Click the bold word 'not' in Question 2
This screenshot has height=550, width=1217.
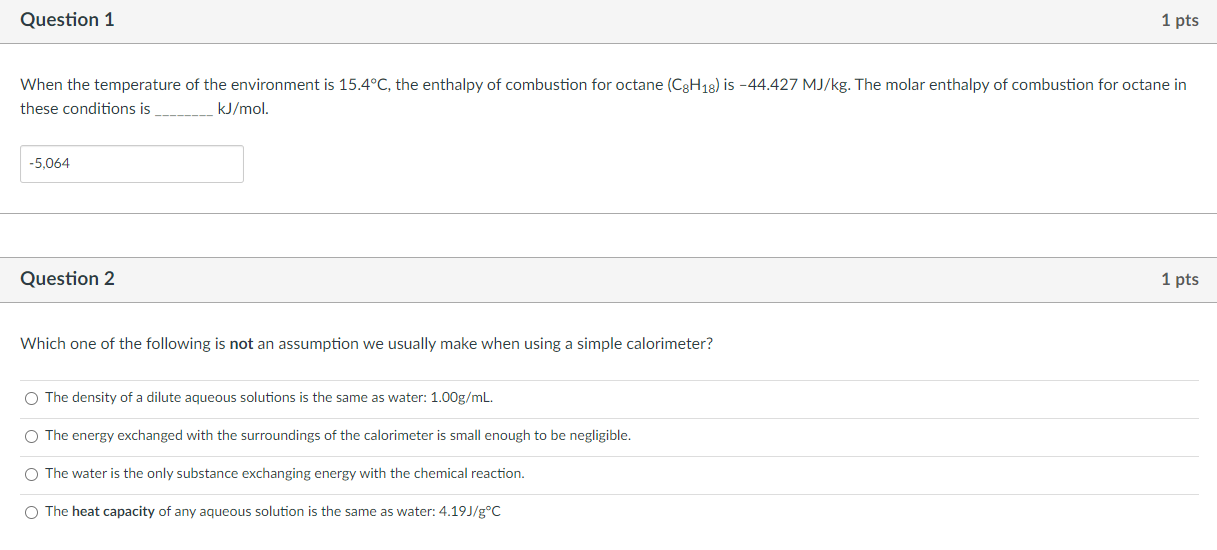(241, 344)
